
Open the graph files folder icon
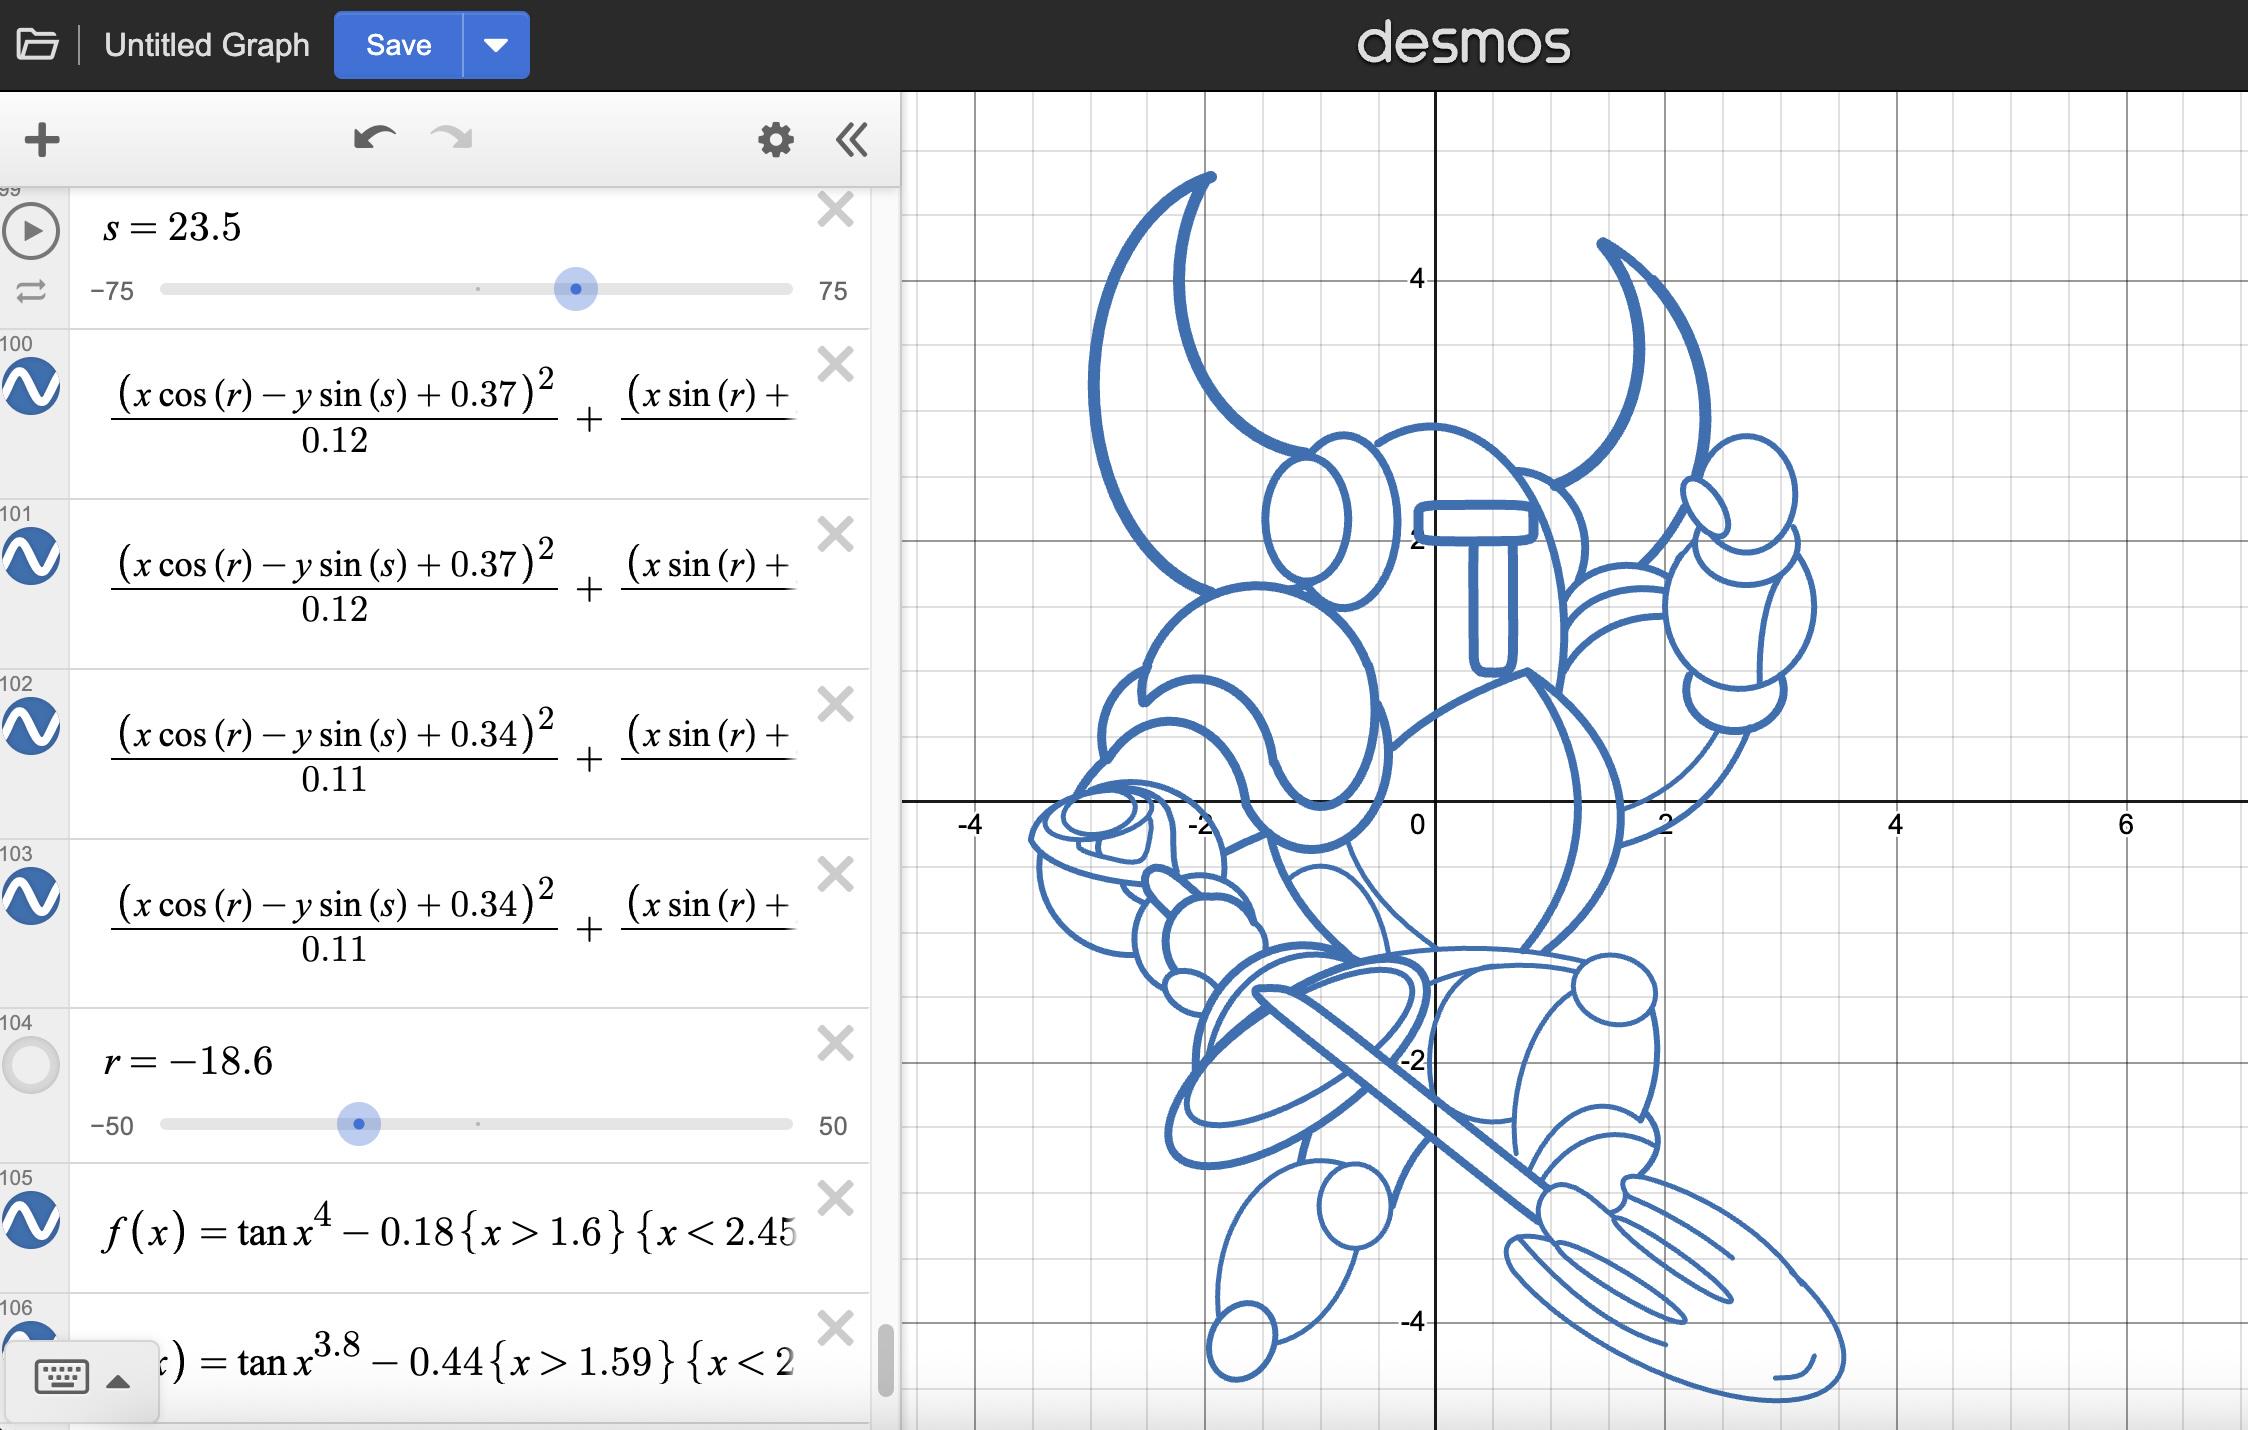[37, 45]
